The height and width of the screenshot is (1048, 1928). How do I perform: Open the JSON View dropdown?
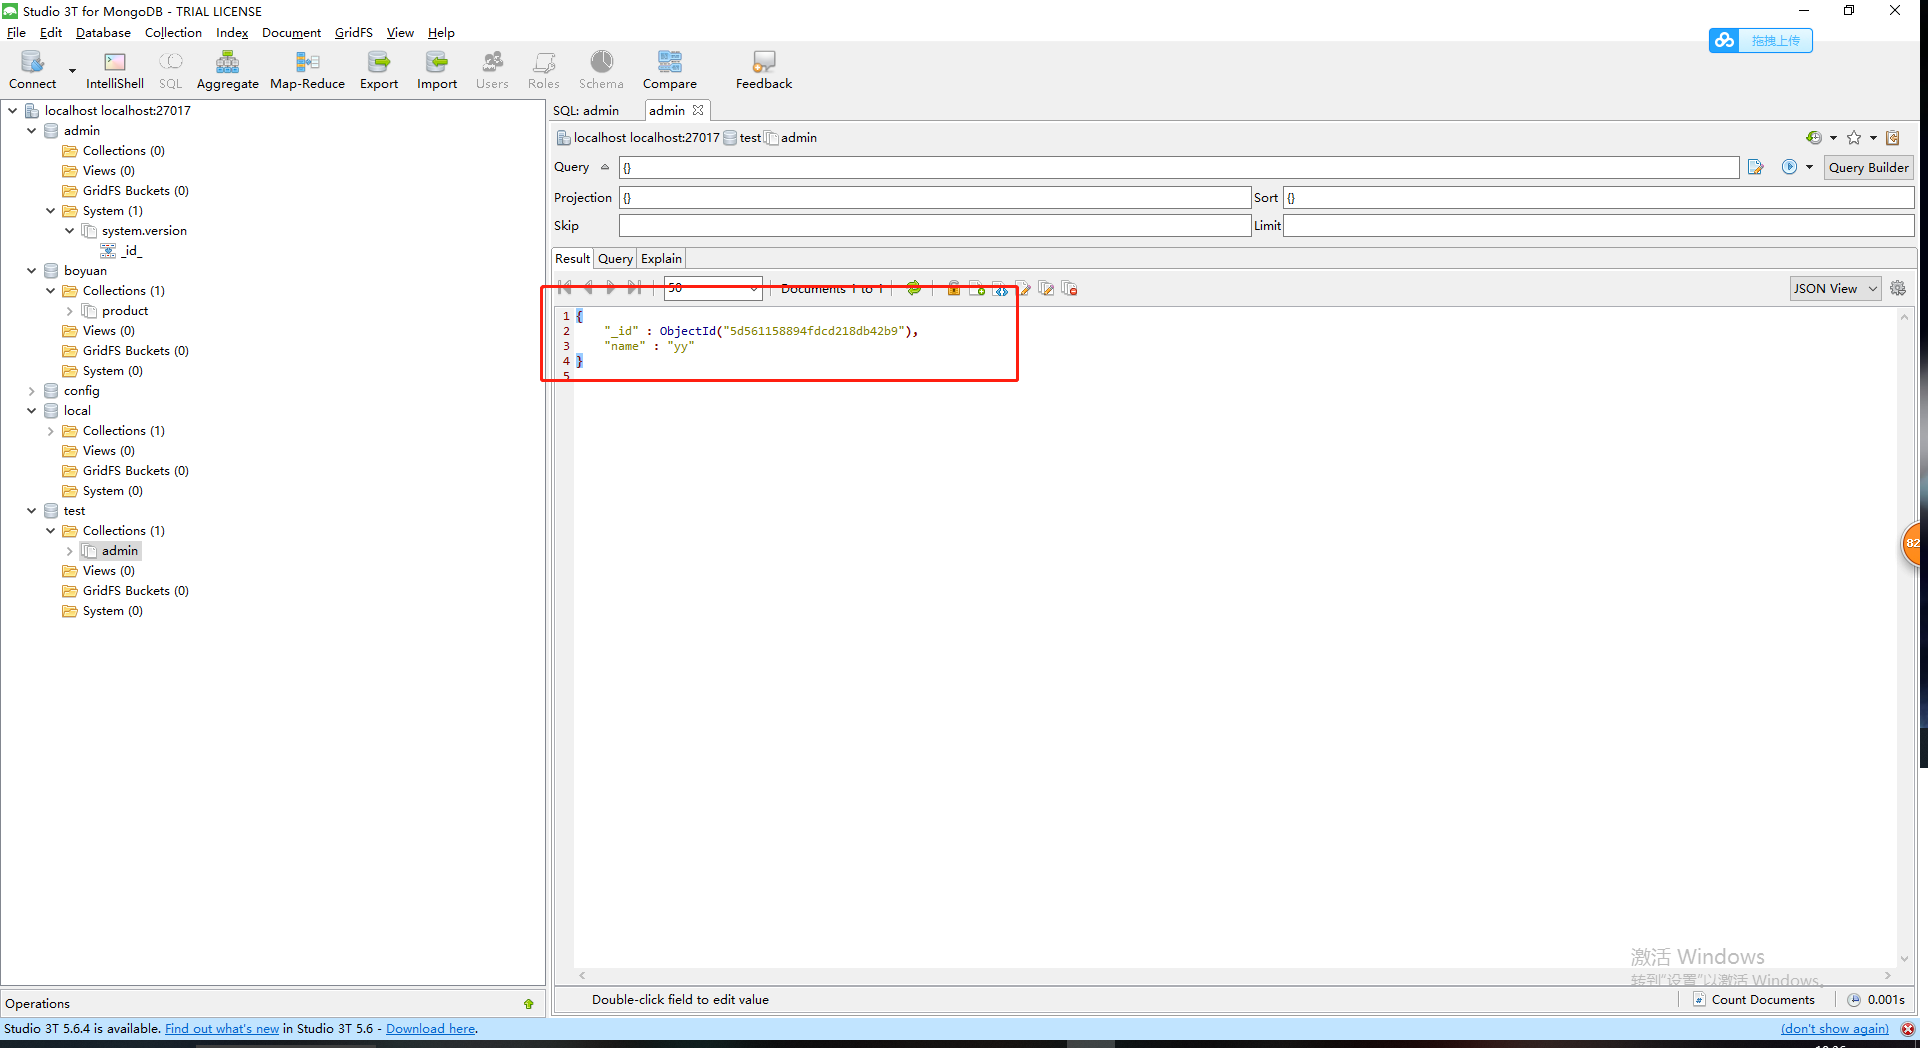click(1835, 288)
